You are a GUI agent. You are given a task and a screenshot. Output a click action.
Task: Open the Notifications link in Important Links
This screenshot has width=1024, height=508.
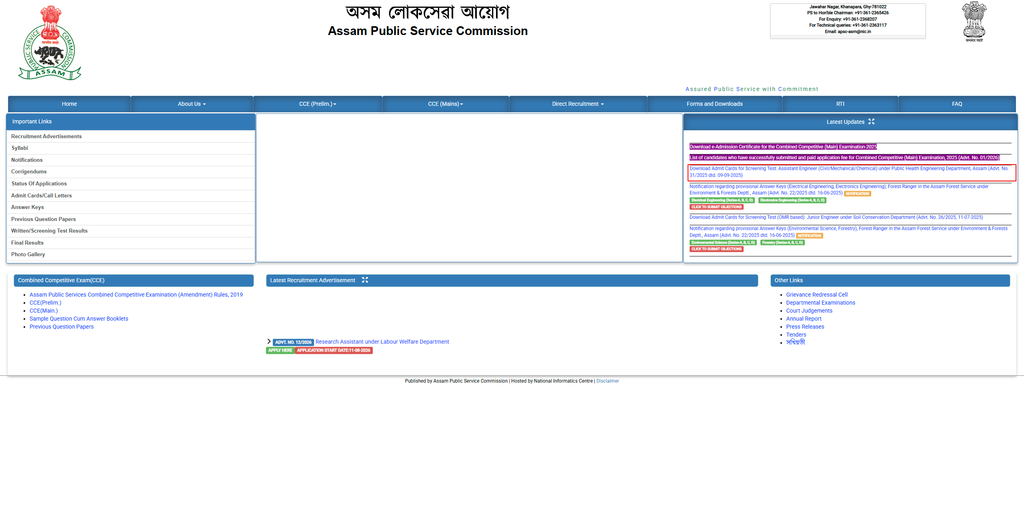pyautogui.click(x=27, y=160)
